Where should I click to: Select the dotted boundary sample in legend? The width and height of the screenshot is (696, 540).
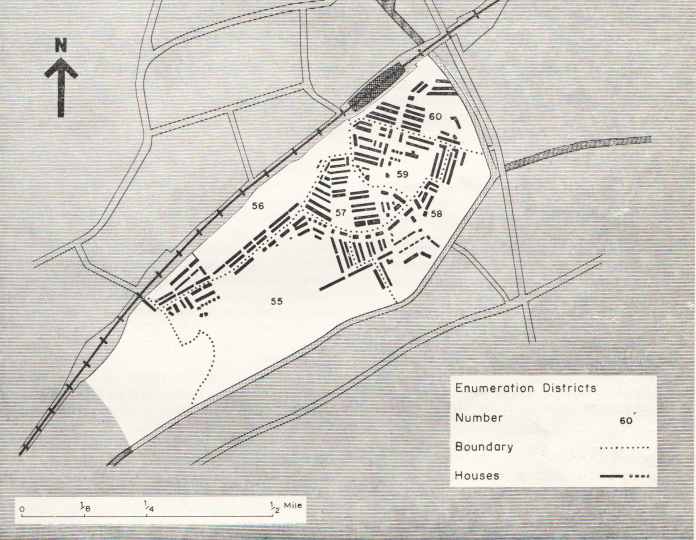pyautogui.click(x=620, y=447)
